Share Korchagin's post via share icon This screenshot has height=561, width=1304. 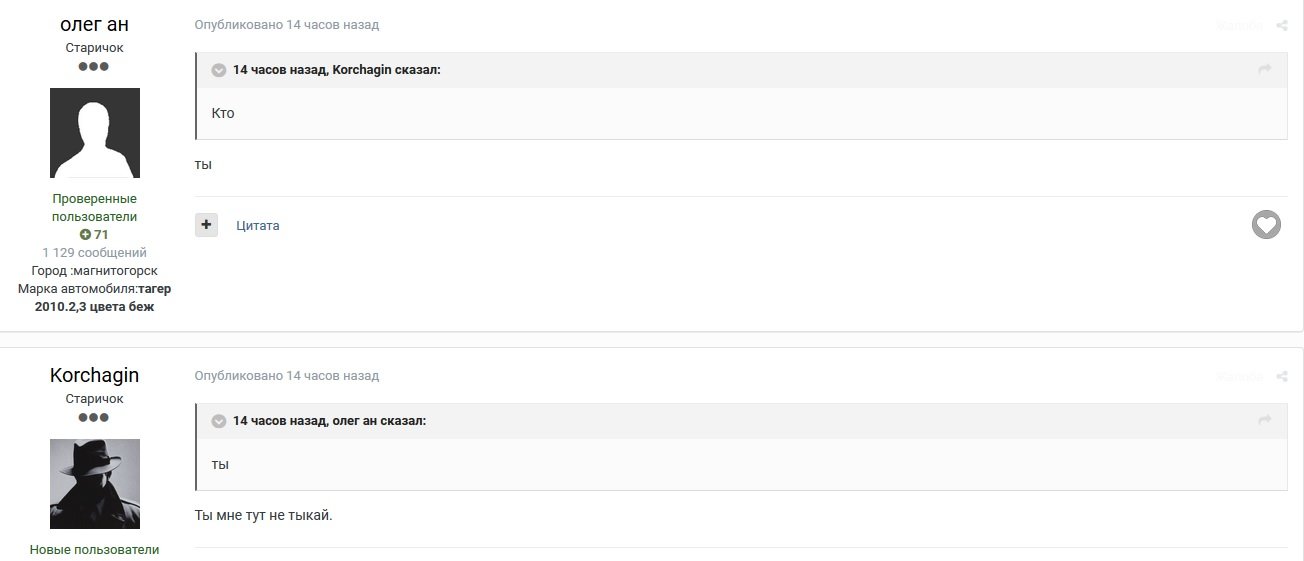(1282, 377)
